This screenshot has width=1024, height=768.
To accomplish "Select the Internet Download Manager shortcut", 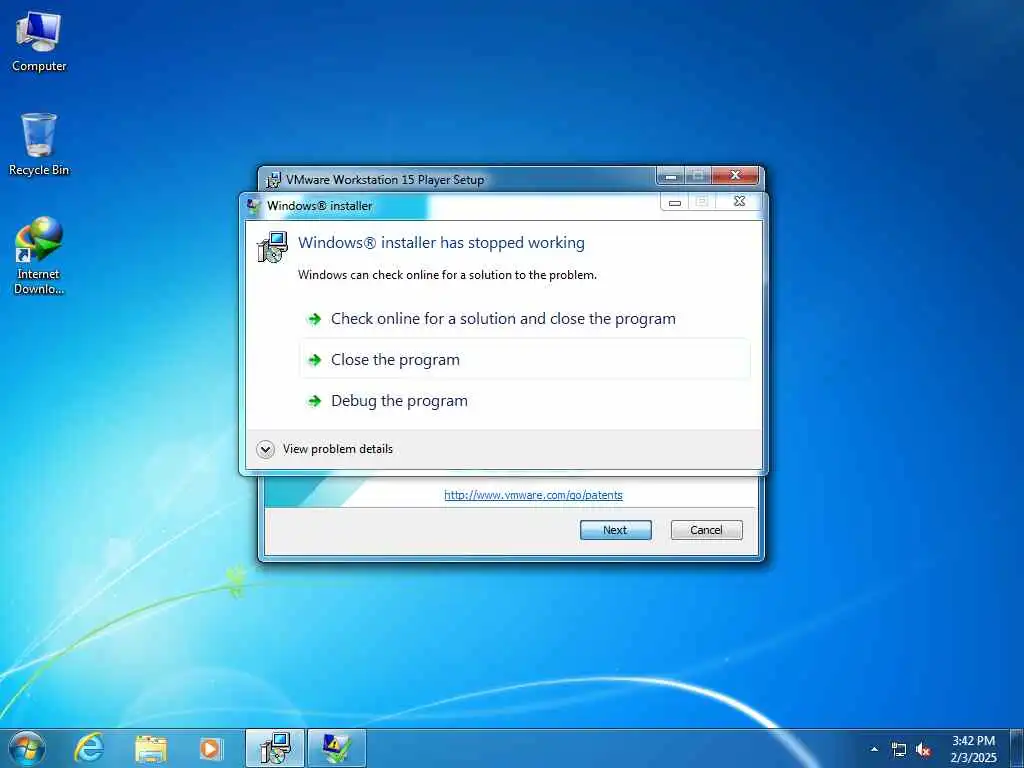I will pyautogui.click(x=39, y=255).
